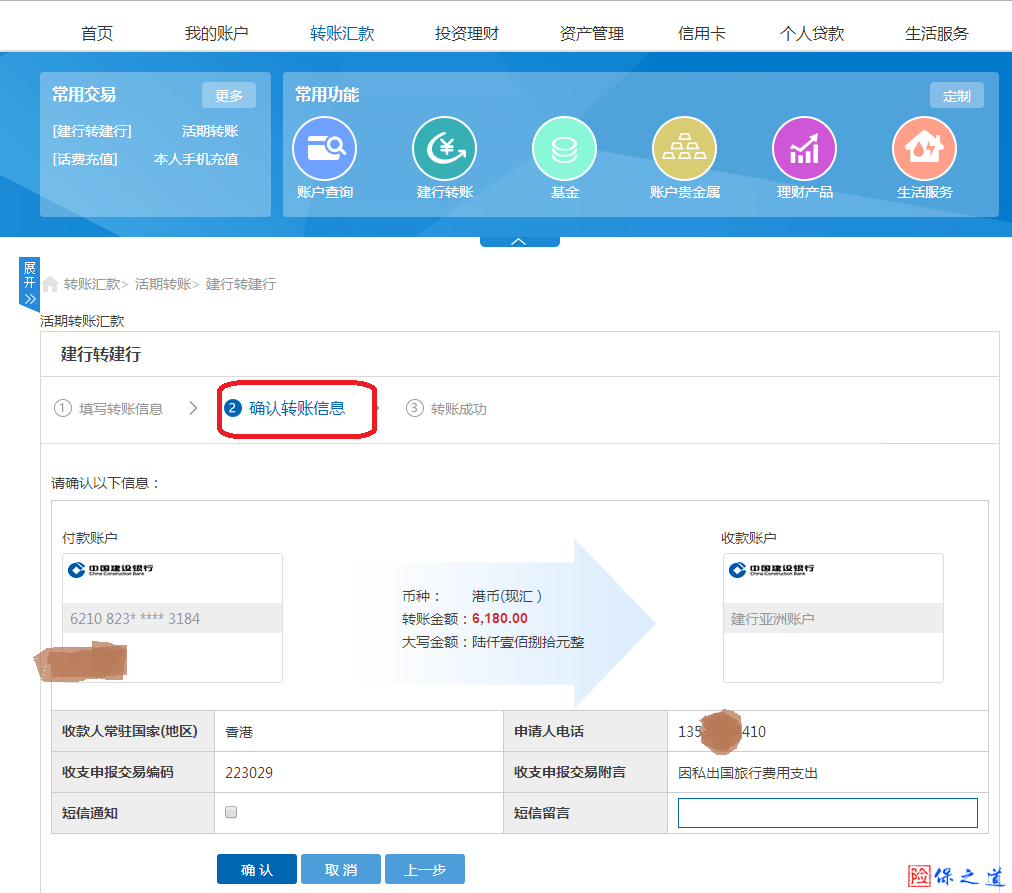Select the [建行转建行] quick link
This screenshot has height=893, width=1012.
pos(92,131)
